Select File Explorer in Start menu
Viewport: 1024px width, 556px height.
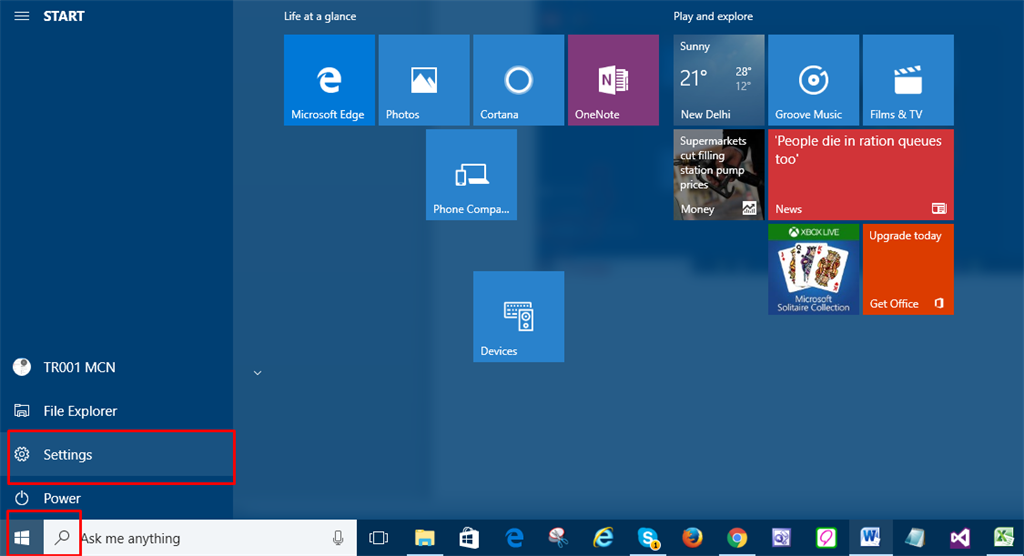80,411
